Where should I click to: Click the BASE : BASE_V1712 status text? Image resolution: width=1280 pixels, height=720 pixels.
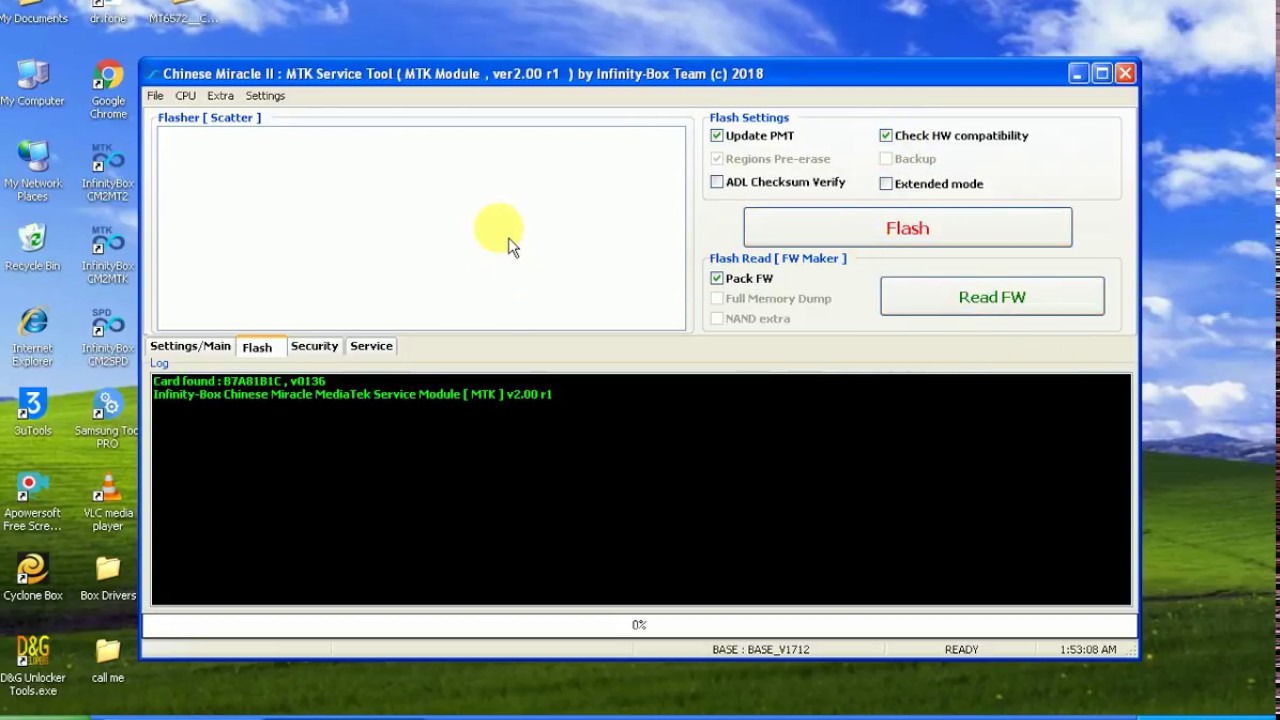pos(761,650)
